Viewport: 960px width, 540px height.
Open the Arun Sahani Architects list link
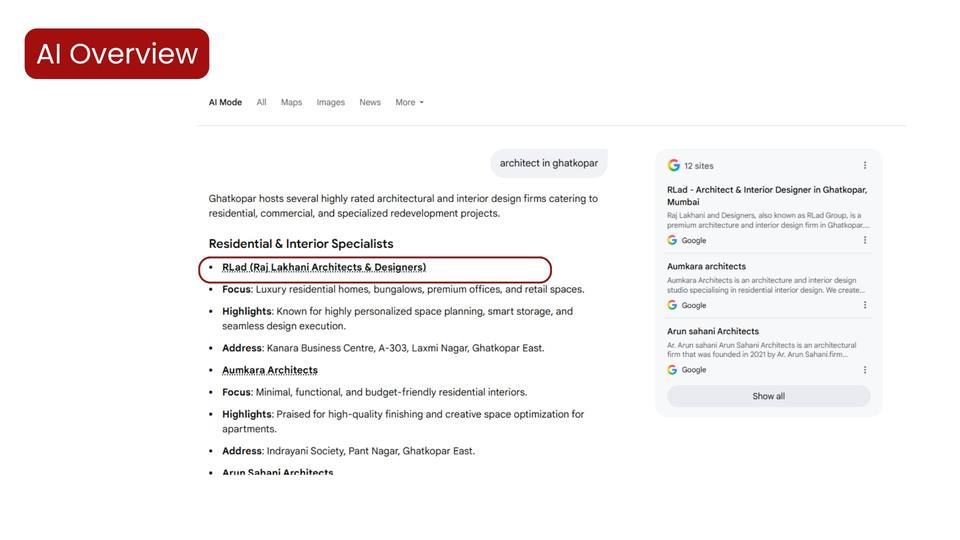click(x=277, y=472)
